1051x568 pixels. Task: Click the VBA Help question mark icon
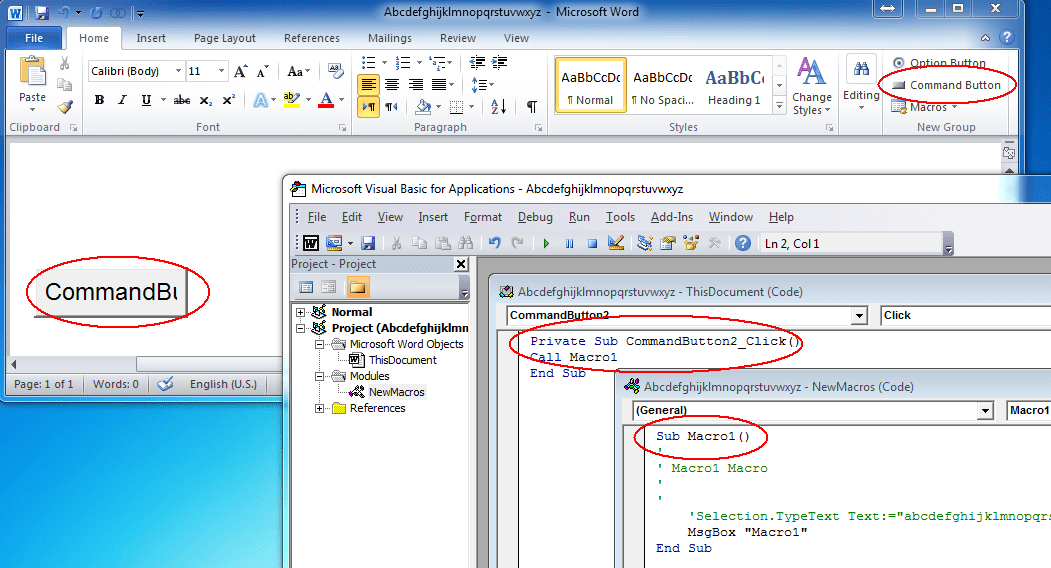(743, 243)
